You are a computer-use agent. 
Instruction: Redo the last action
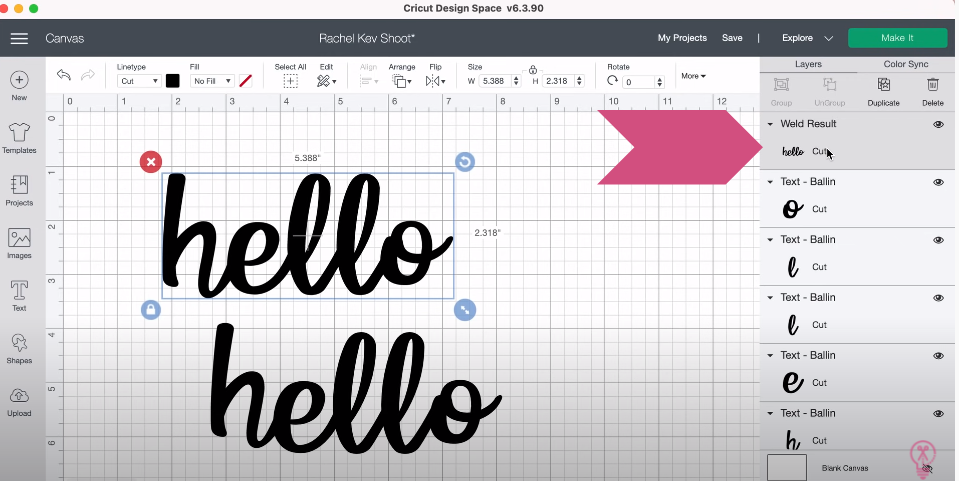click(88, 75)
